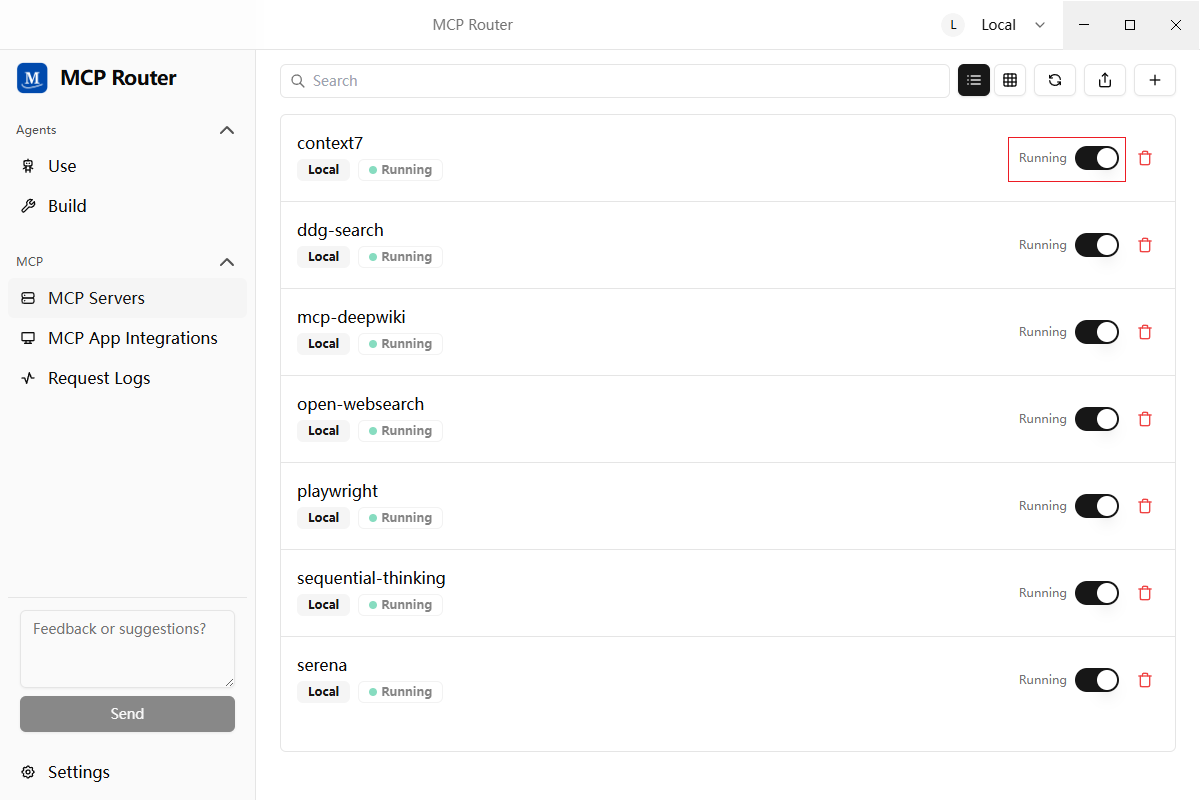Collapse the Agents section
Image resolution: width=1200 pixels, height=800 pixels.
tap(227, 130)
